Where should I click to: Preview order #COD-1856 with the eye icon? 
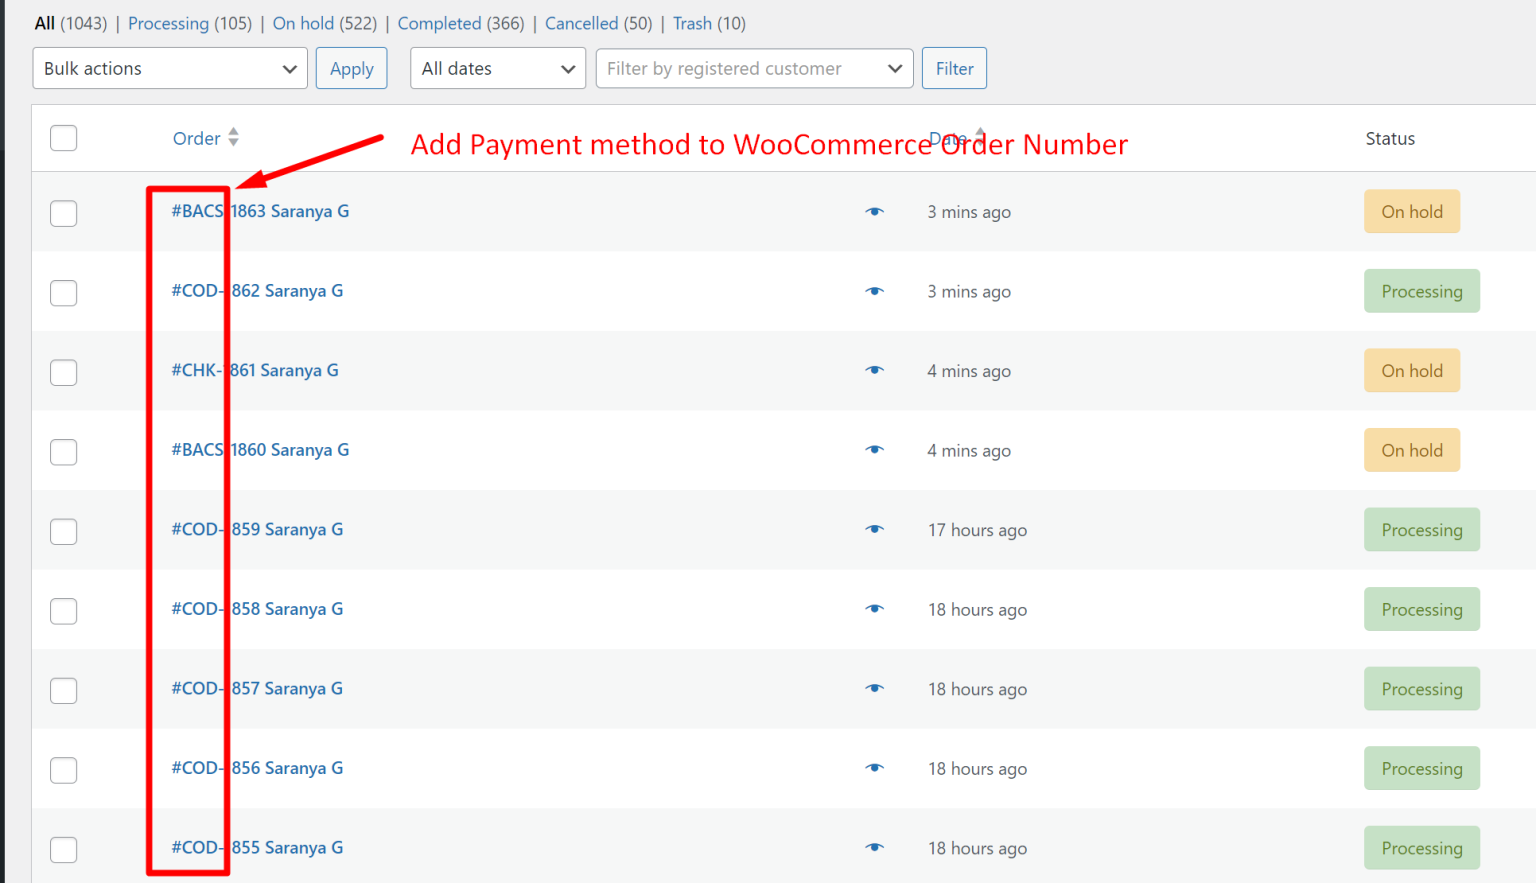point(875,768)
